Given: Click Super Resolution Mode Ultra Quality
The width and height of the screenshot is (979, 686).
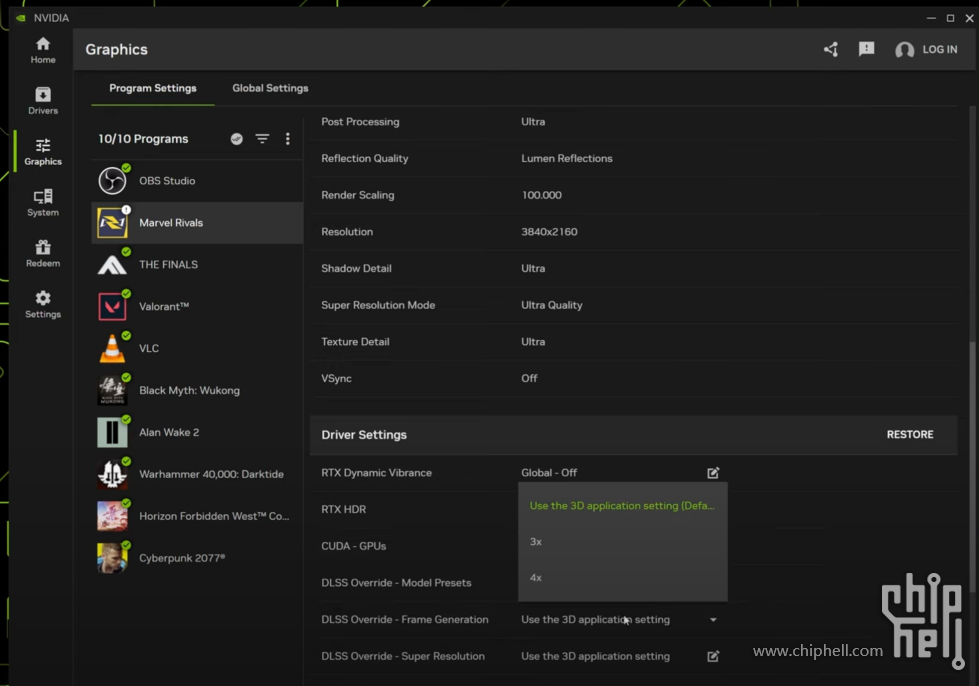Looking at the screenshot, I should coord(552,305).
